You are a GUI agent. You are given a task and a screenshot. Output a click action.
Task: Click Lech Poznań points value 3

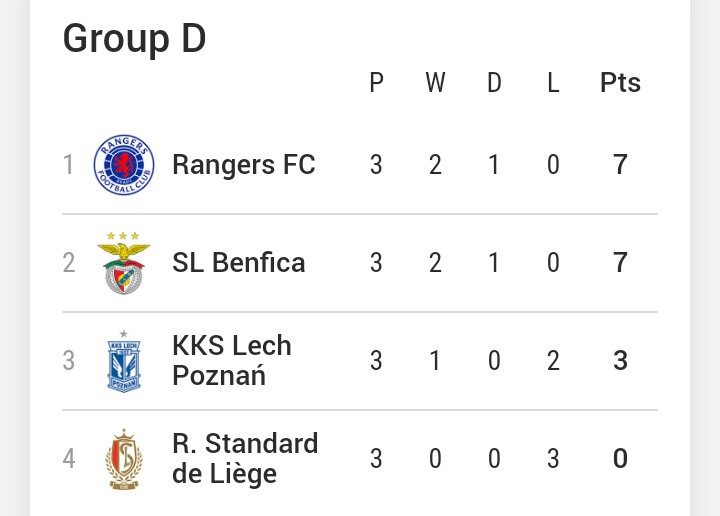click(x=620, y=360)
